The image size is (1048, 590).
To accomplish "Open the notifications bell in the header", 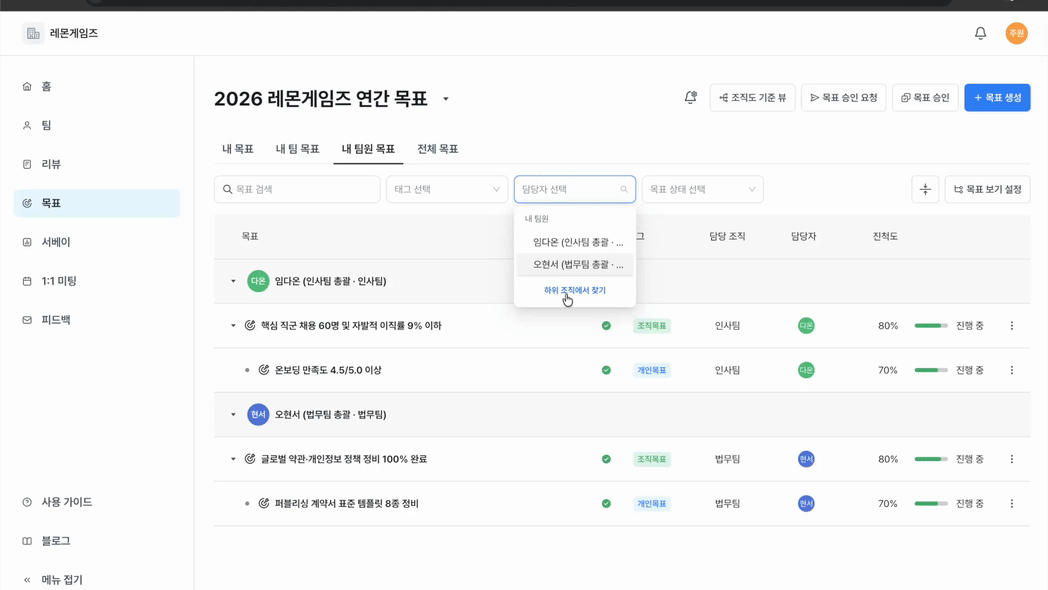I will pyautogui.click(x=980, y=33).
